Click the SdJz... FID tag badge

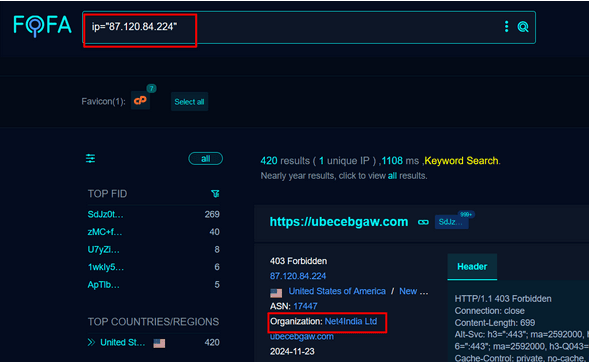pyautogui.click(x=451, y=222)
